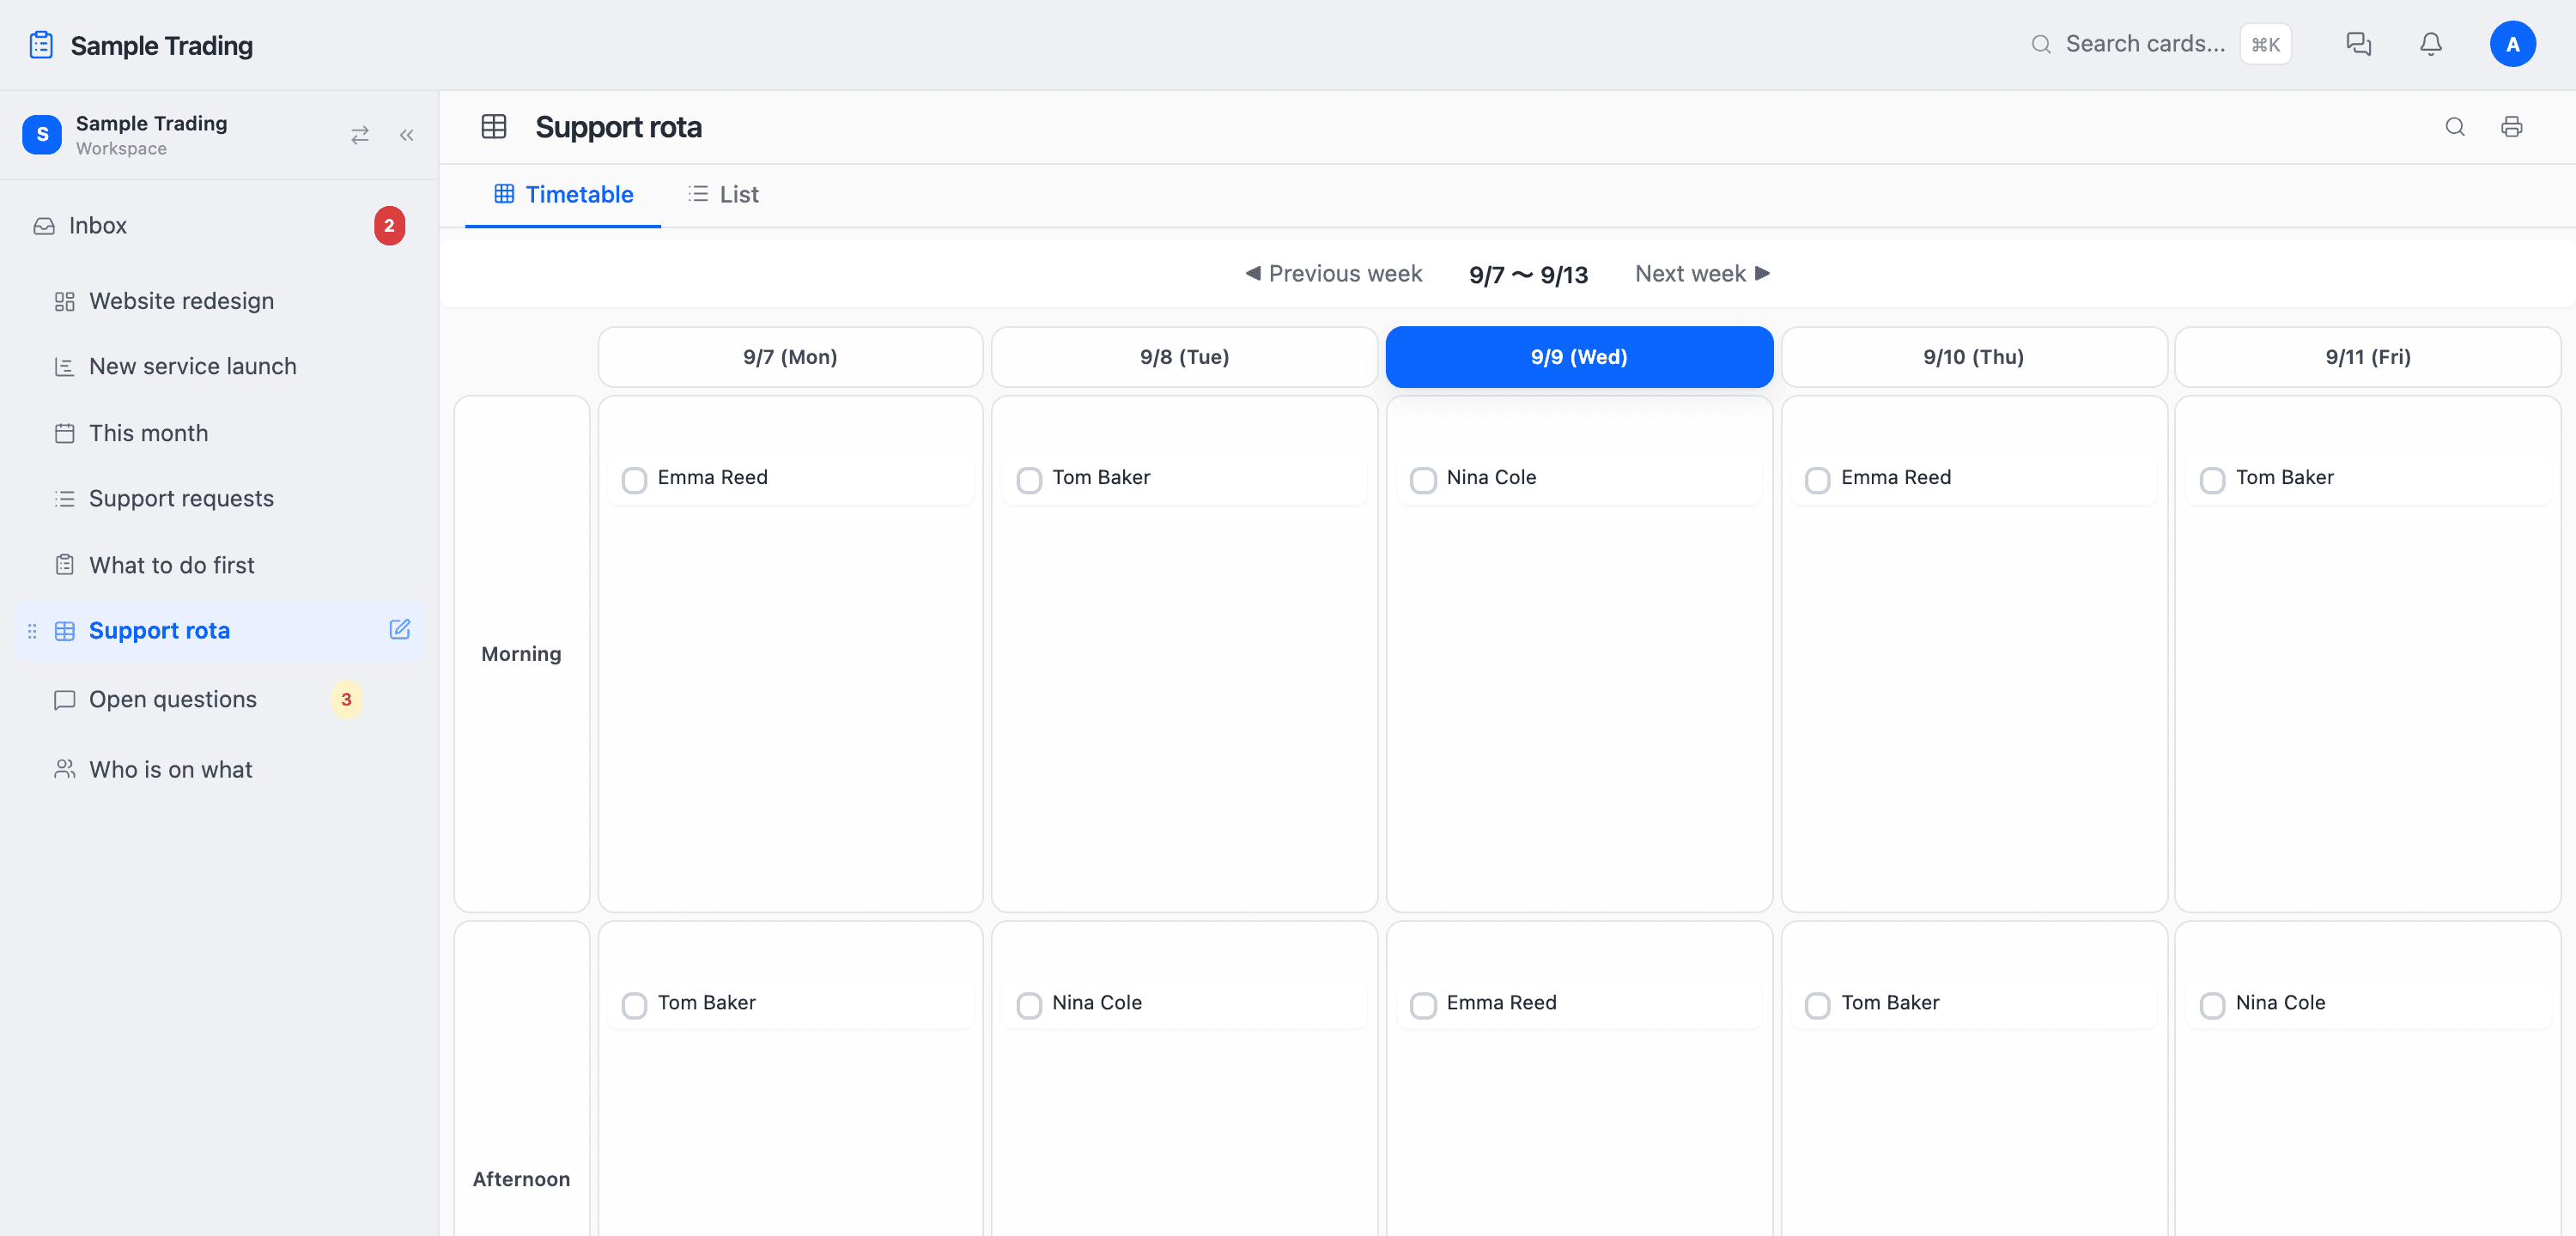
Task: Click the Support requests list icon
Action: tap(65, 499)
